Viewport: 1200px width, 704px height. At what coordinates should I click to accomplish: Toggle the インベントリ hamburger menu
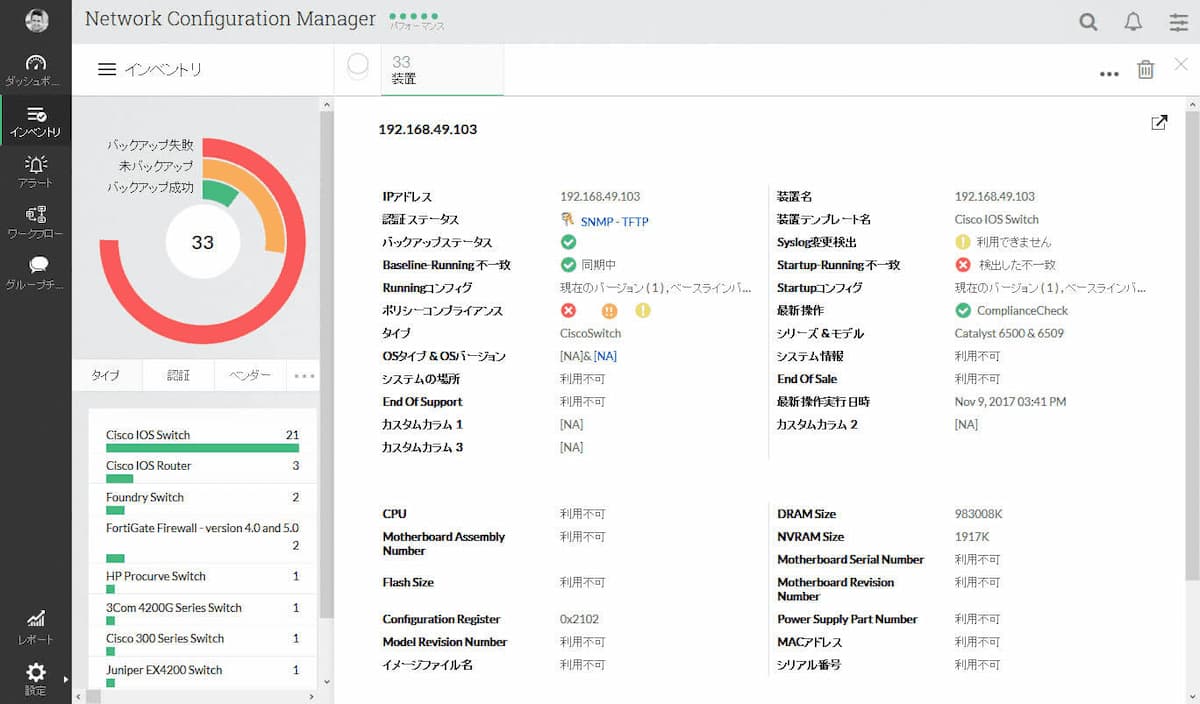[x=107, y=70]
